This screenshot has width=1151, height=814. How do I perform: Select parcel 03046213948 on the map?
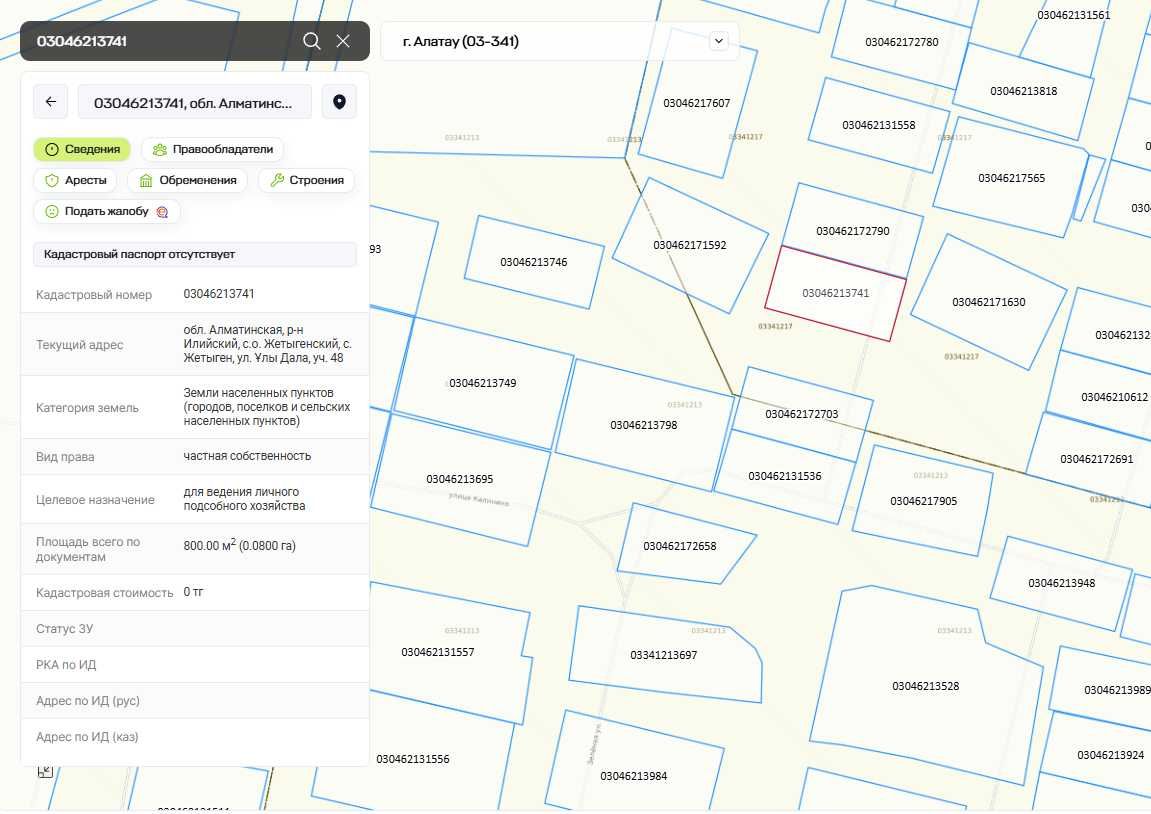[x=1061, y=584]
